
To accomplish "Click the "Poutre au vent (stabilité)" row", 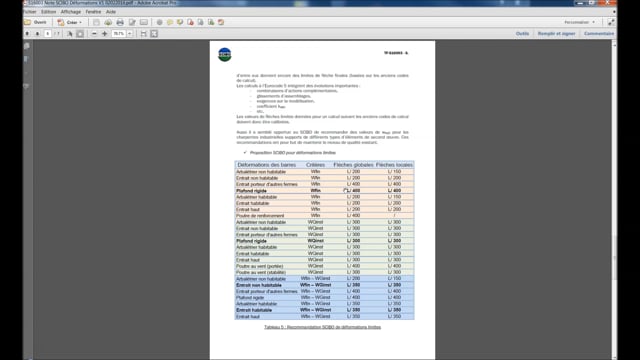I will coord(324,272).
